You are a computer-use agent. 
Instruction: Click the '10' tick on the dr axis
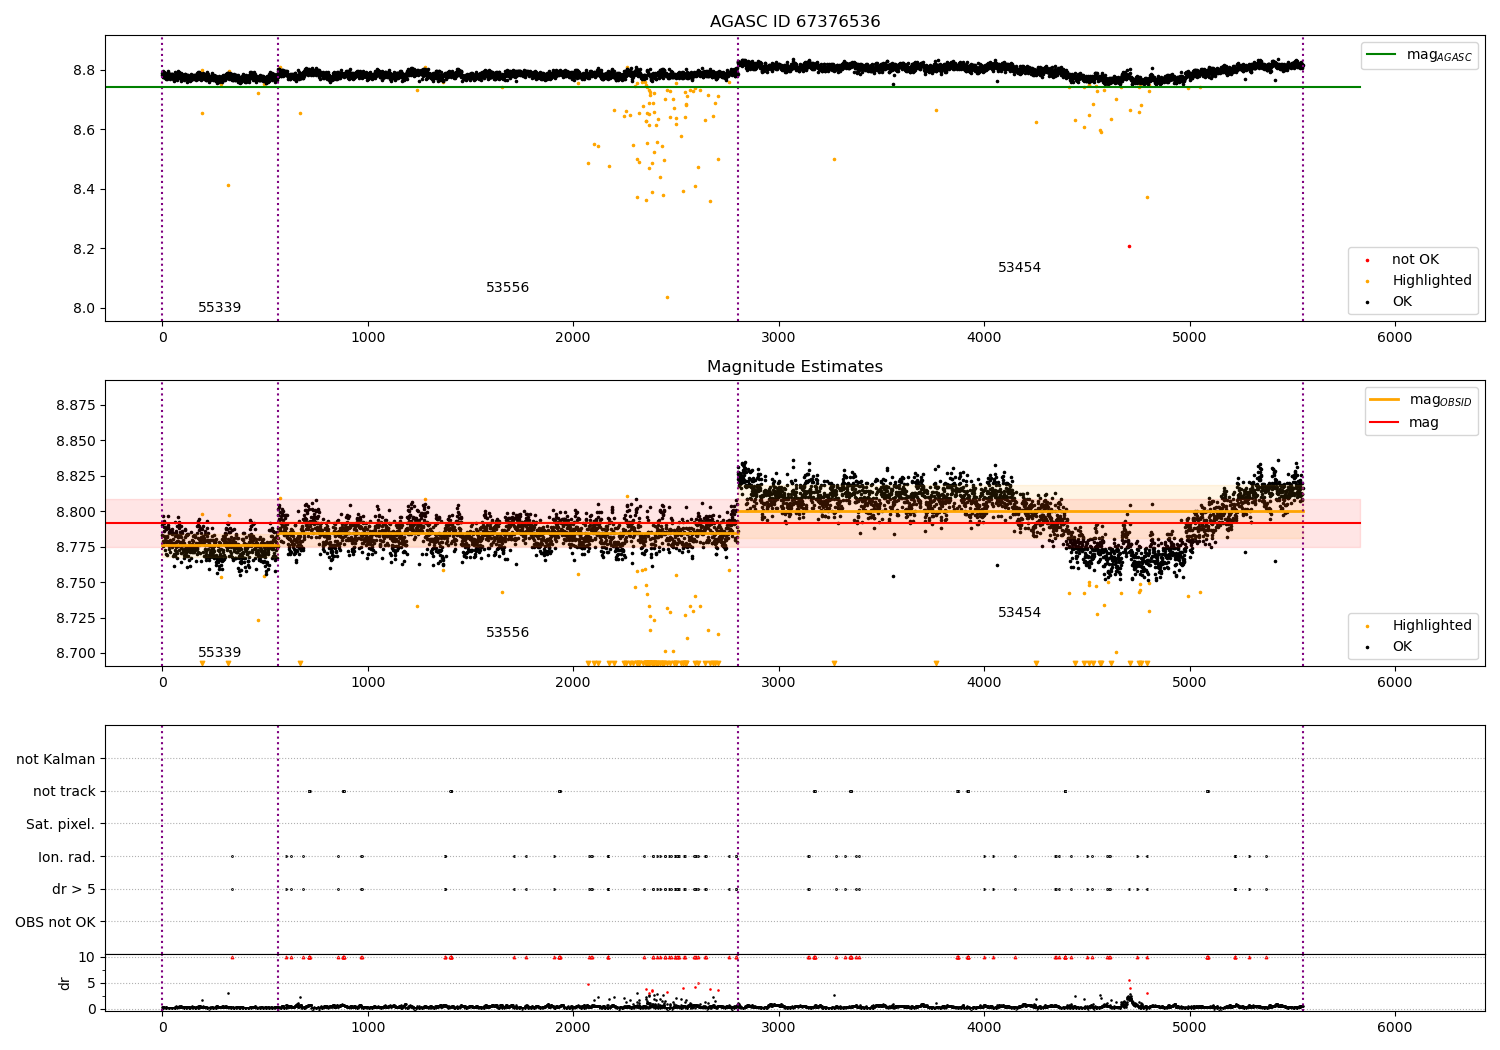pos(86,958)
